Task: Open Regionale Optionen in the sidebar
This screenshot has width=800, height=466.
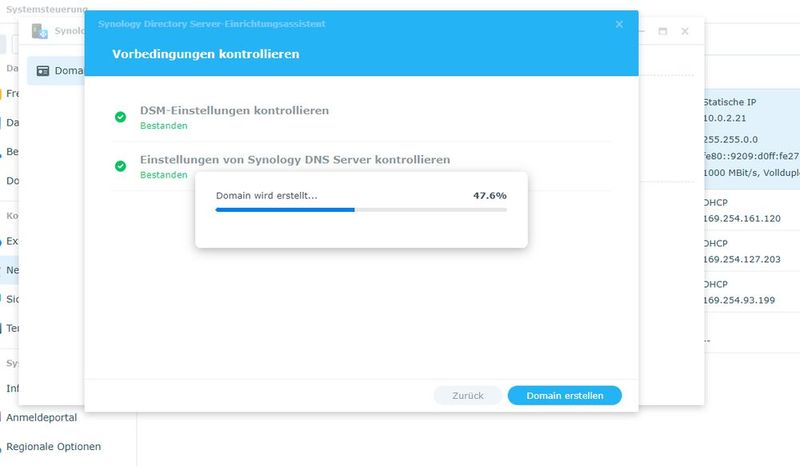Action: point(54,447)
